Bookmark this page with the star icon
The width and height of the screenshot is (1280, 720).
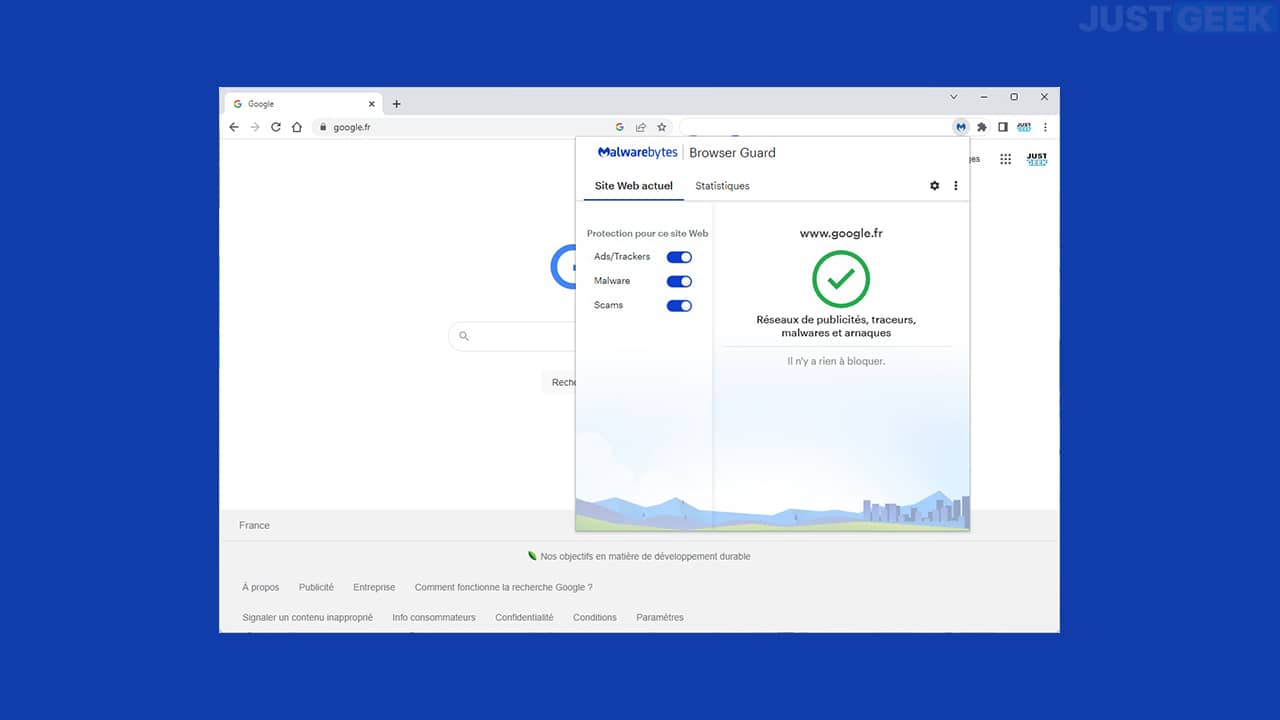tap(661, 127)
